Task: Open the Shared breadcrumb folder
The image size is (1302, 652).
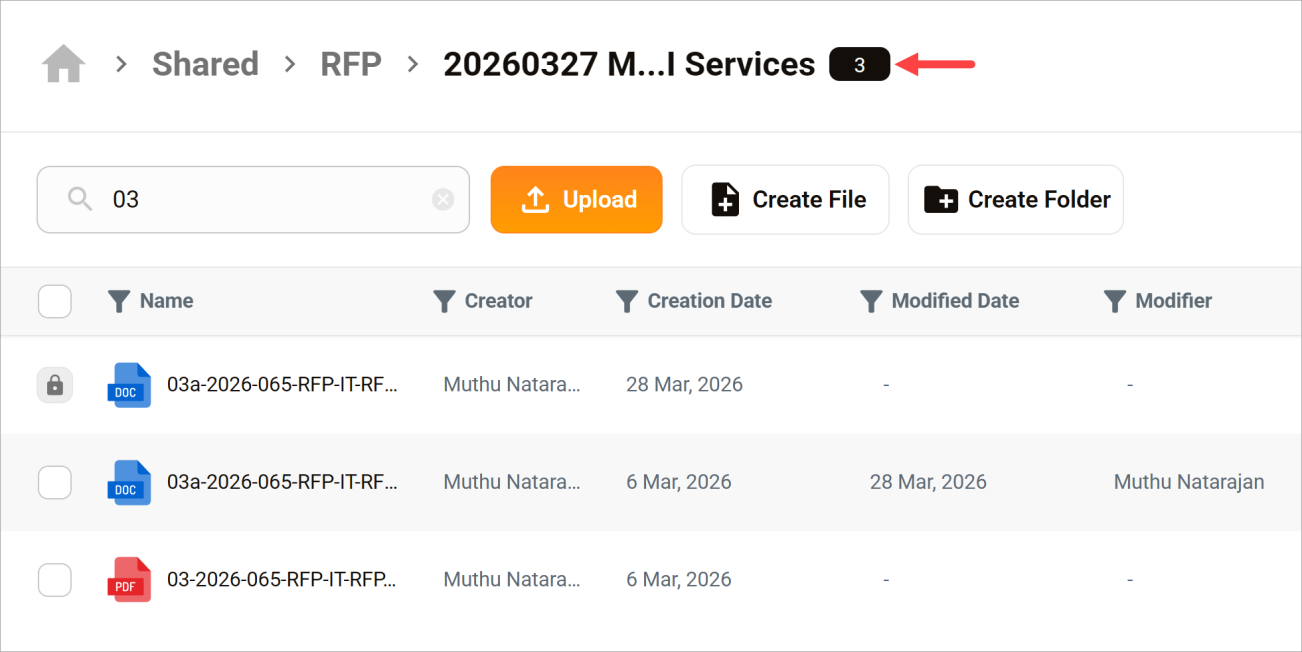Action: coord(205,64)
